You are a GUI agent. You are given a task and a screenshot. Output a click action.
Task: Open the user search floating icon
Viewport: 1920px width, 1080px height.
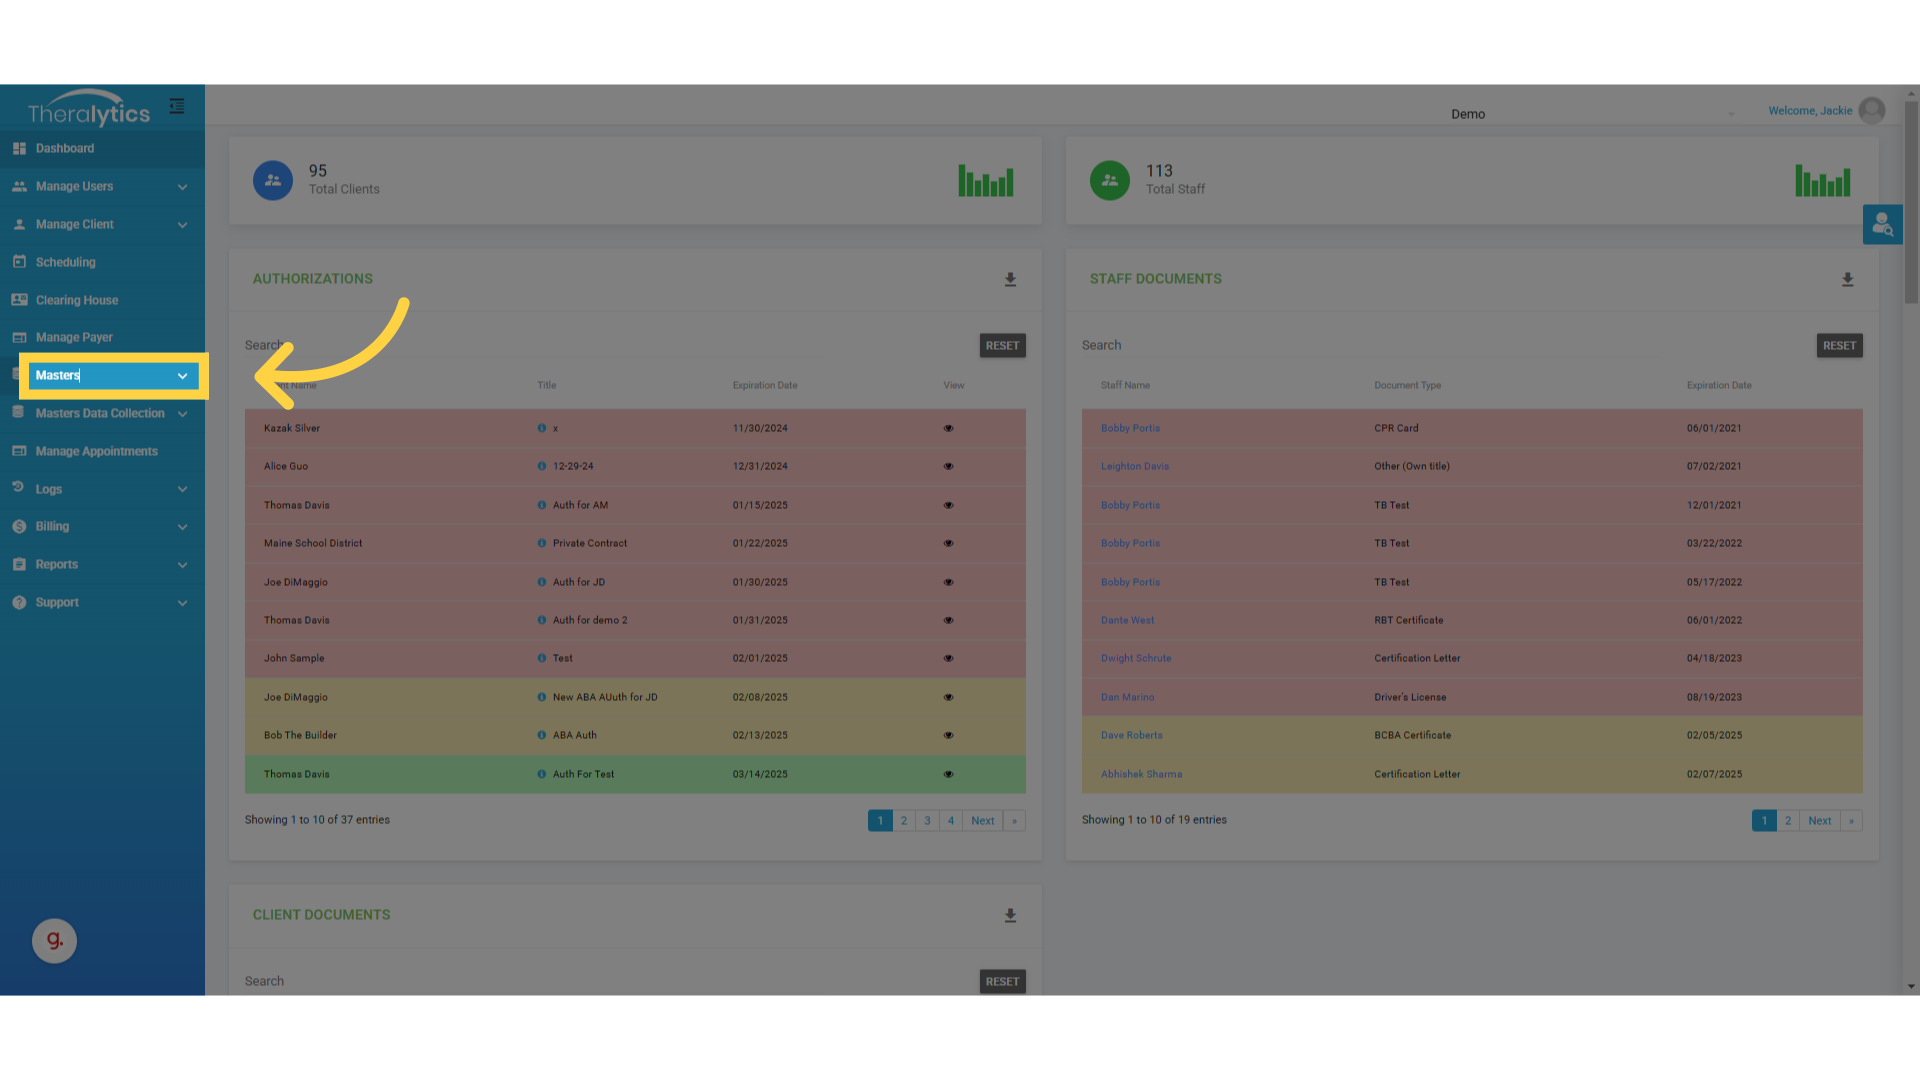(x=1882, y=225)
